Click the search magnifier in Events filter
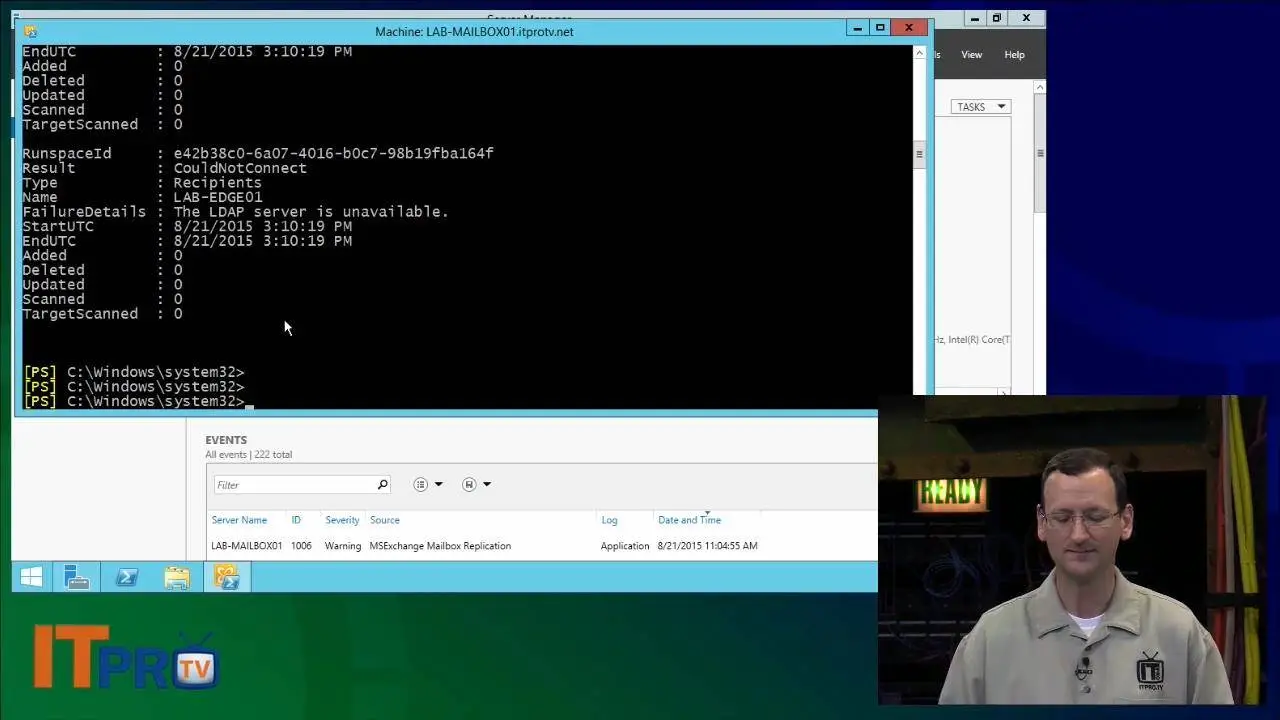 pyautogui.click(x=382, y=485)
